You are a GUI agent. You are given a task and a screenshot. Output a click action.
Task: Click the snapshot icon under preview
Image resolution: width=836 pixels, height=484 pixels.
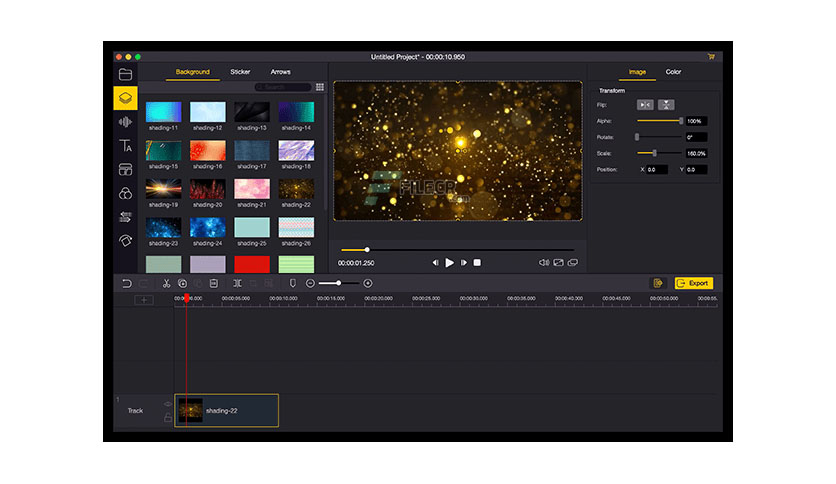pos(558,263)
